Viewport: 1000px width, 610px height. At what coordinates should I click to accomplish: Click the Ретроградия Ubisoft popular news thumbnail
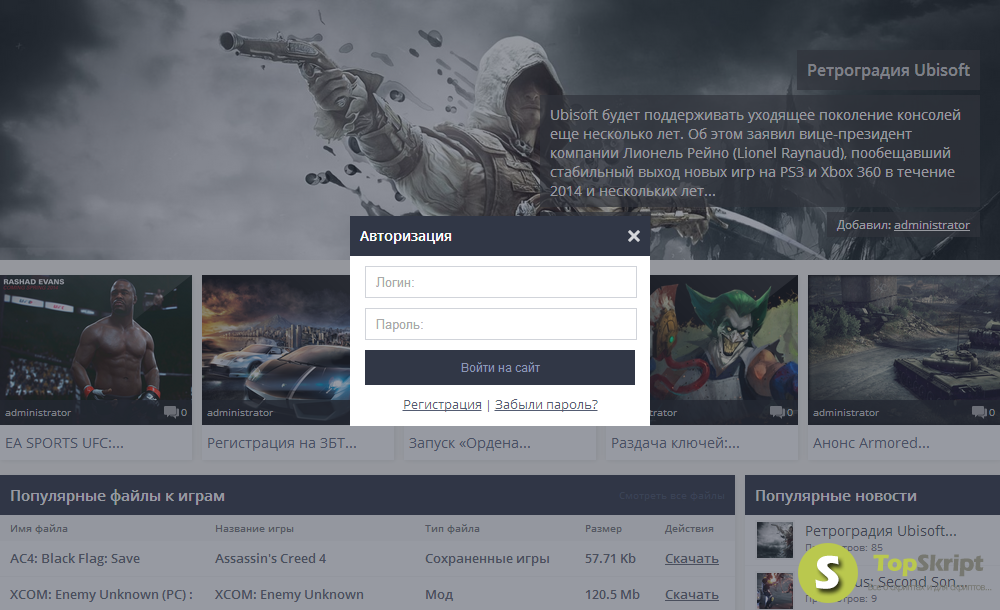pyautogui.click(x=775, y=540)
